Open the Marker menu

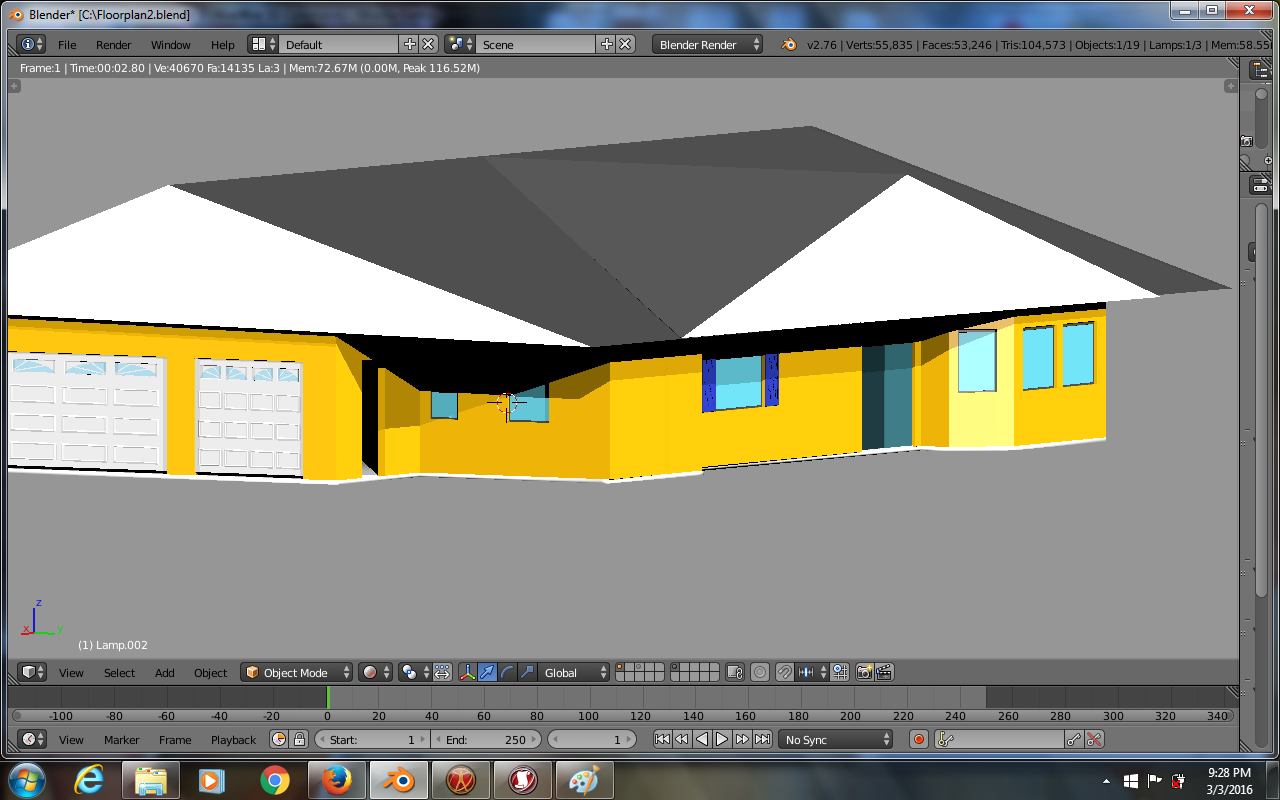click(x=122, y=740)
